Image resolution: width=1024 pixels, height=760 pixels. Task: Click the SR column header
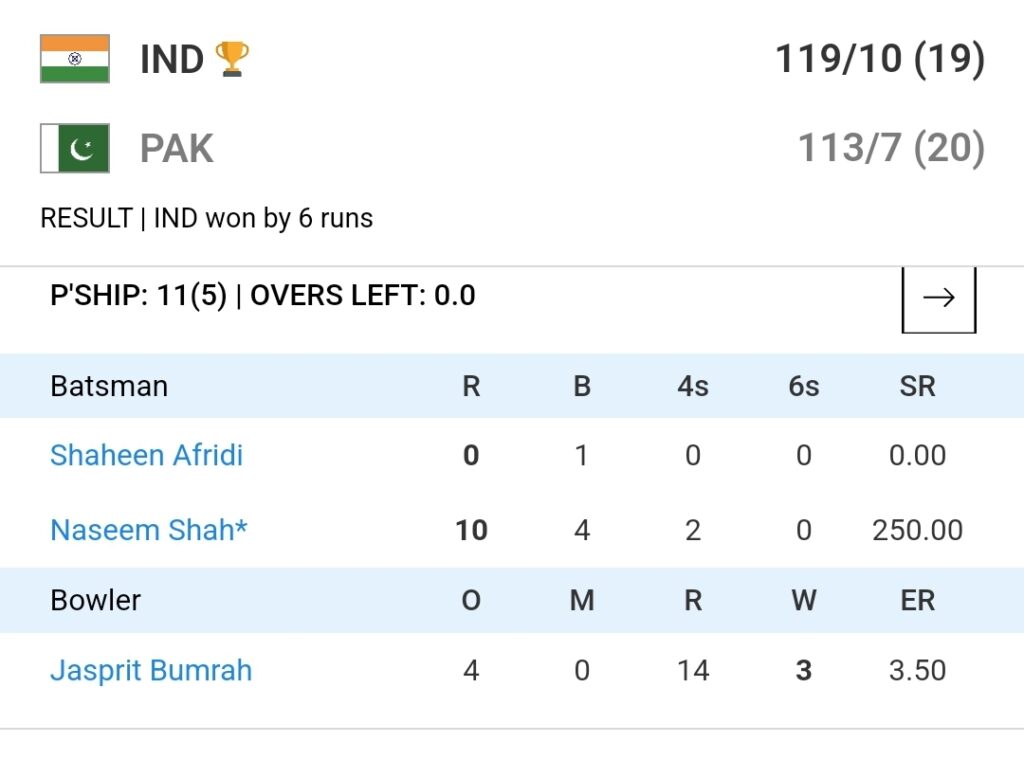click(917, 386)
